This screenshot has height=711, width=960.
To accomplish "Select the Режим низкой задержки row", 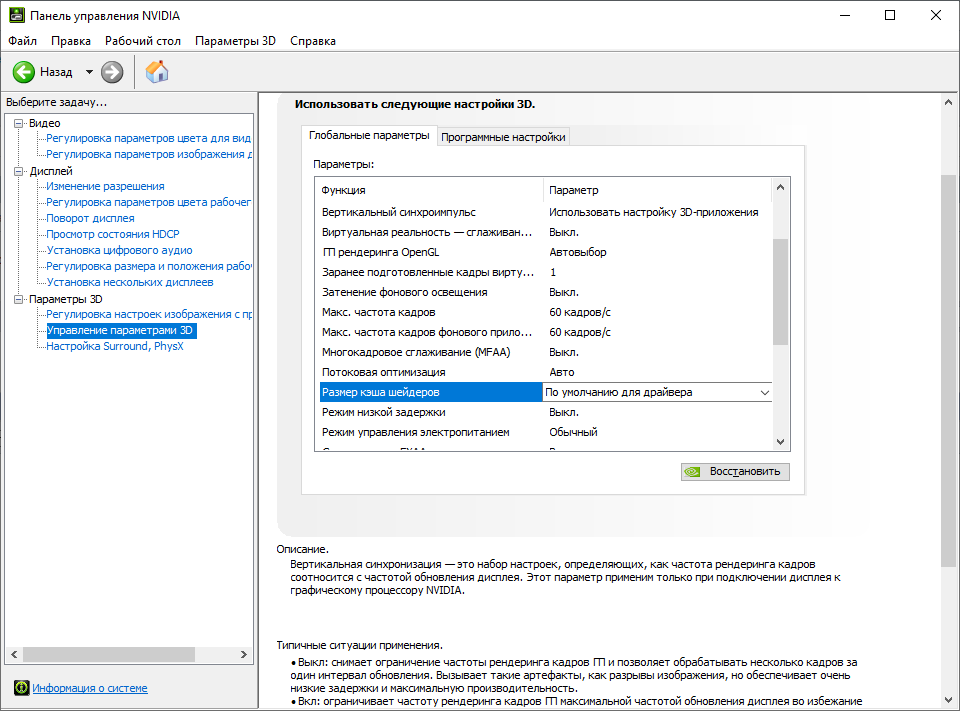I will [546, 412].
